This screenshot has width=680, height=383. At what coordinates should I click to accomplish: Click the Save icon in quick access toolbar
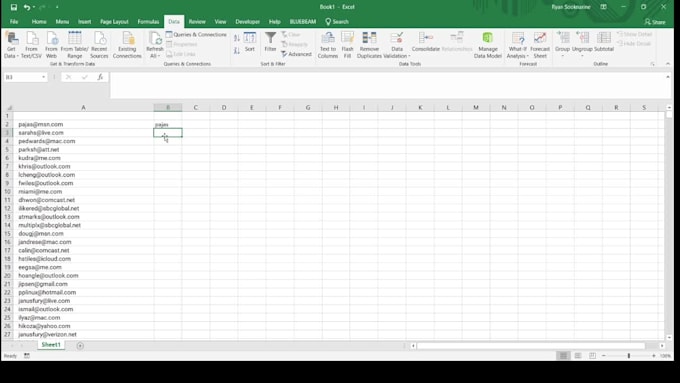click(x=13, y=7)
